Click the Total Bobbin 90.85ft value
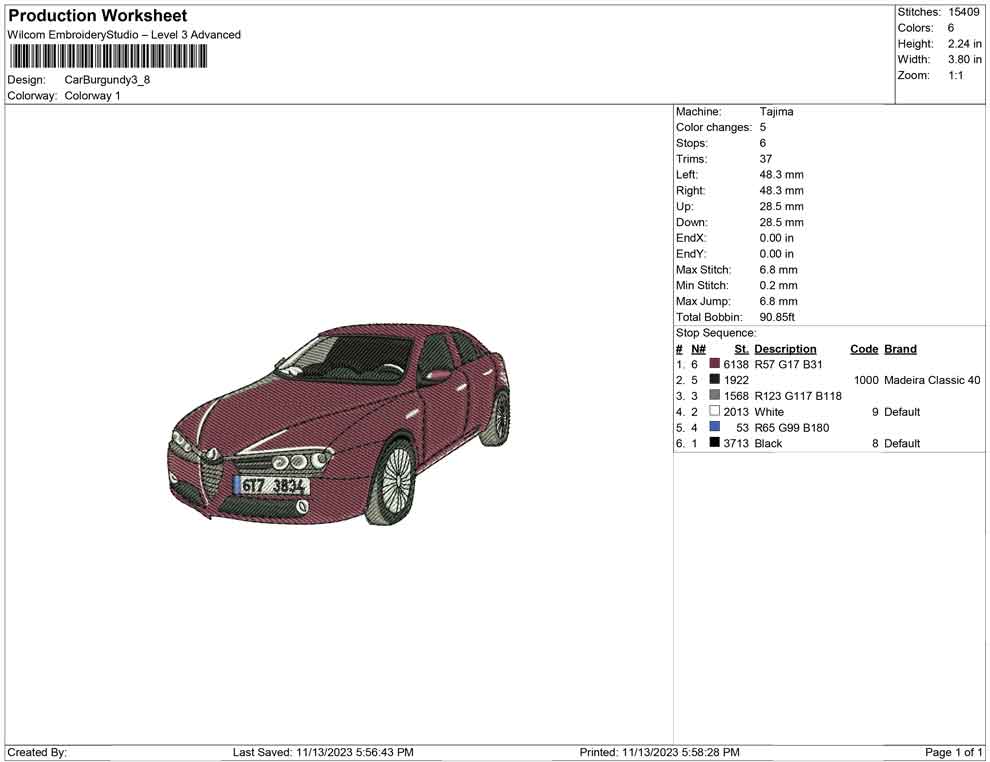The image size is (990, 762). coord(776,317)
